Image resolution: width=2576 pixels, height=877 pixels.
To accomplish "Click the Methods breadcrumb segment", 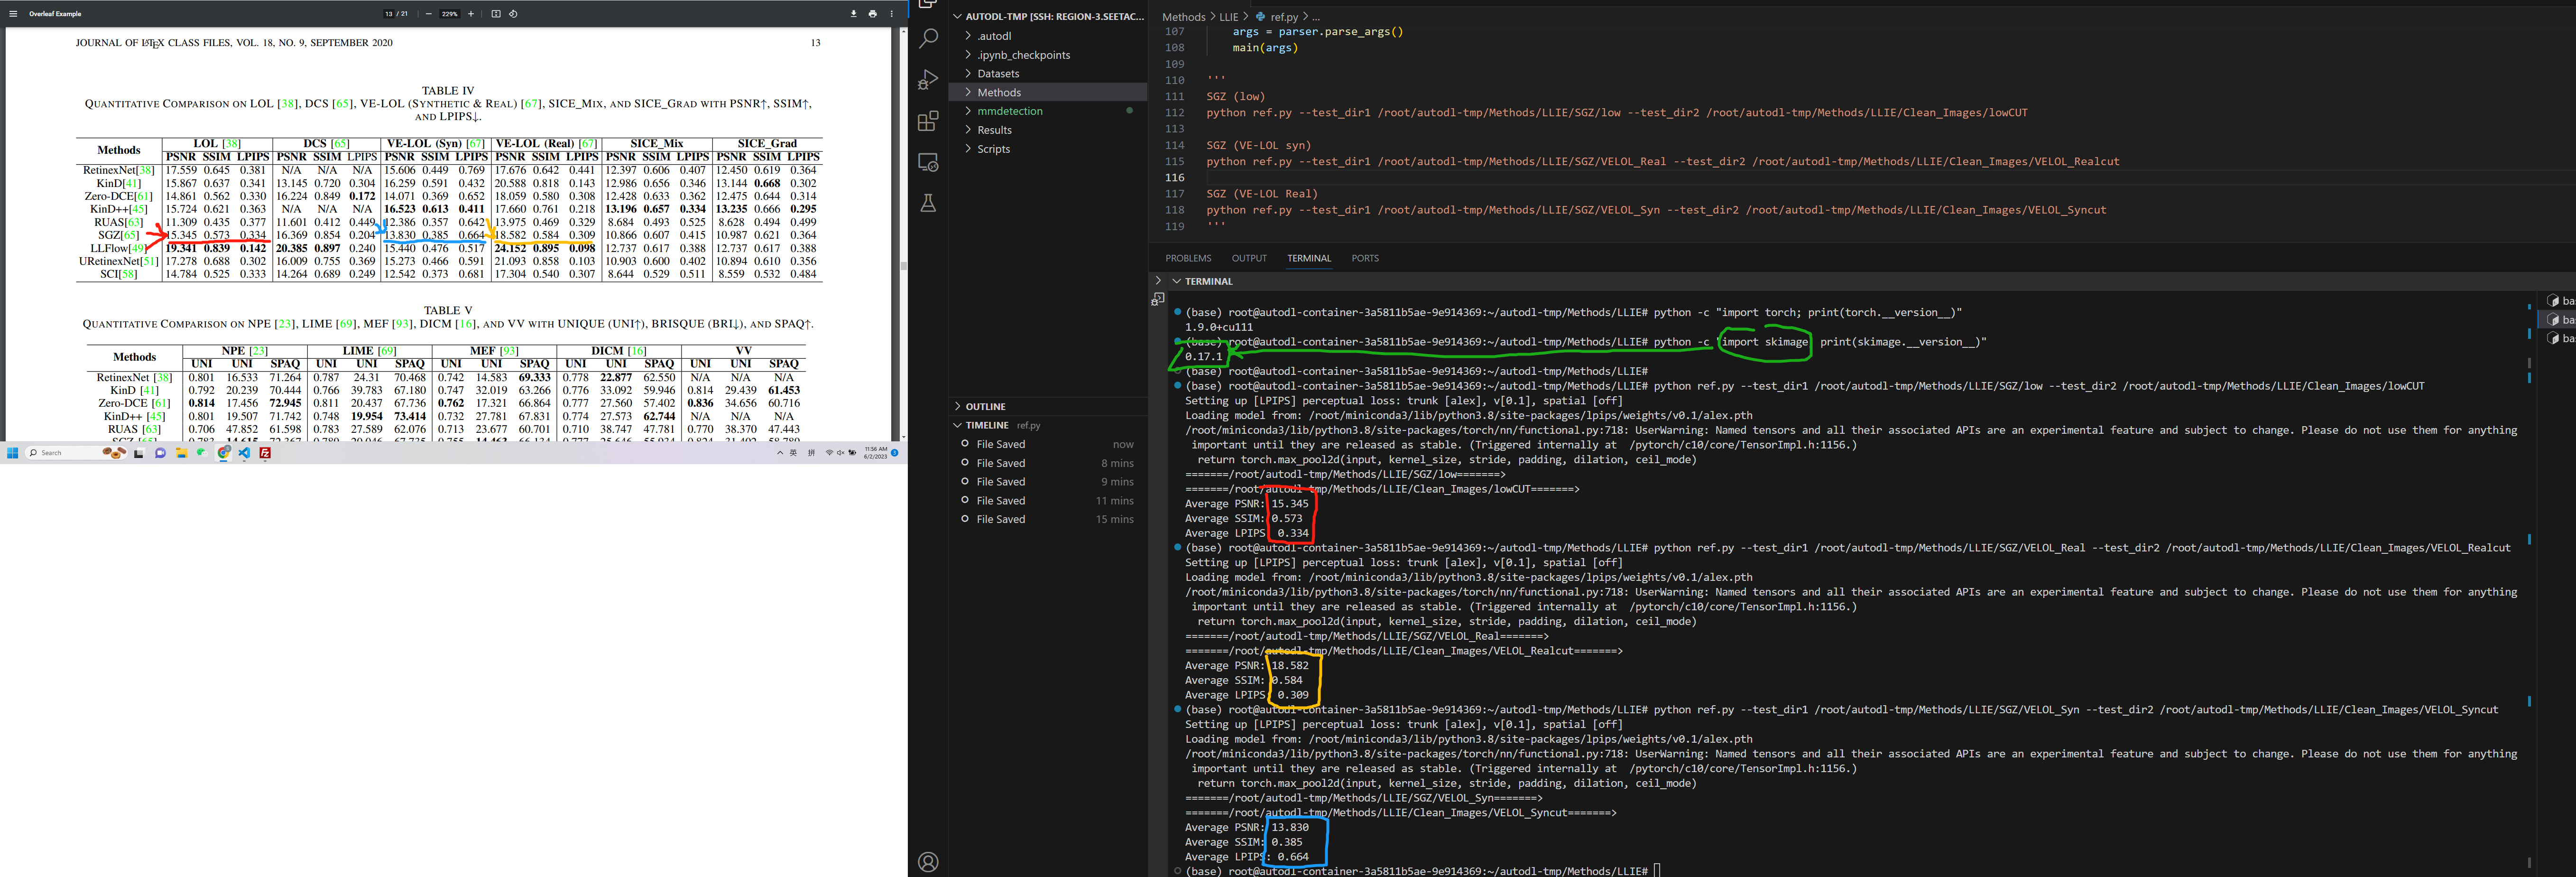I will [1184, 17].
